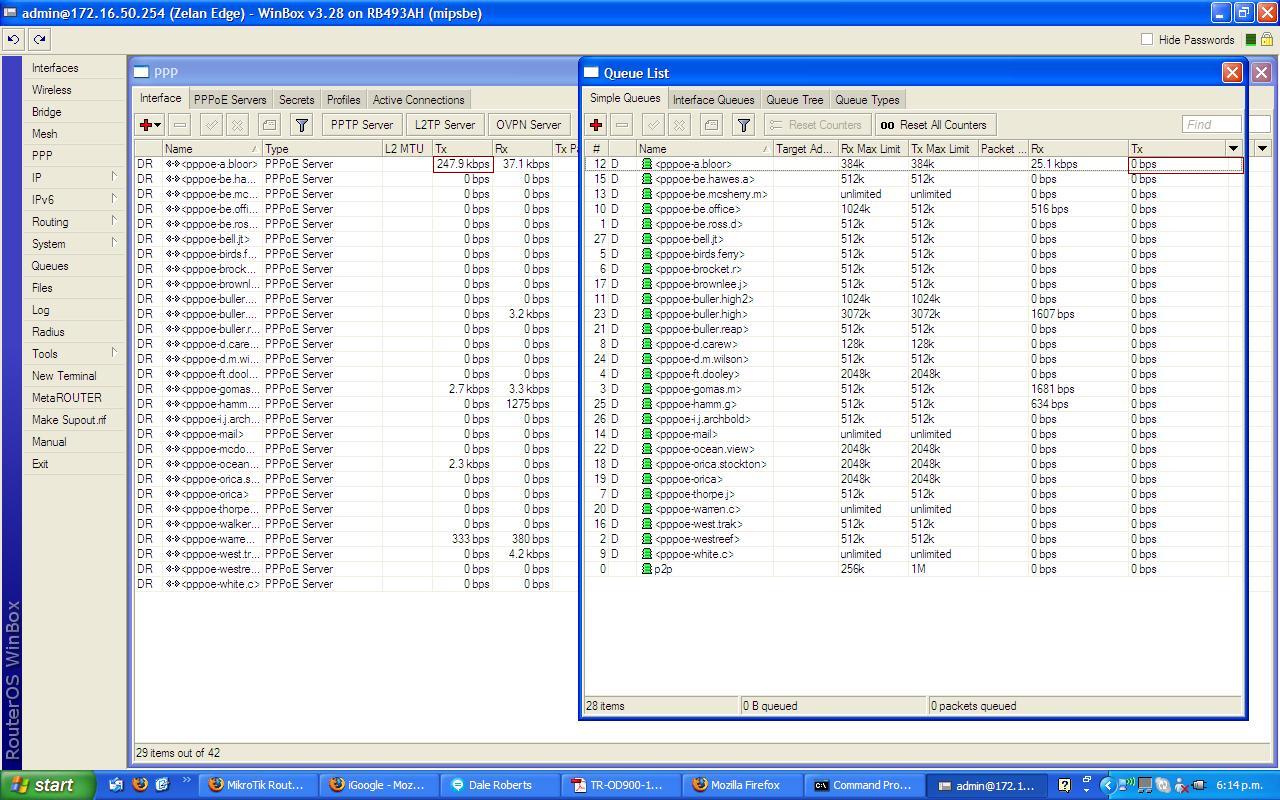Click the help question mark in system tray
1280x800 pixels.
click(x=1064, y=785)
